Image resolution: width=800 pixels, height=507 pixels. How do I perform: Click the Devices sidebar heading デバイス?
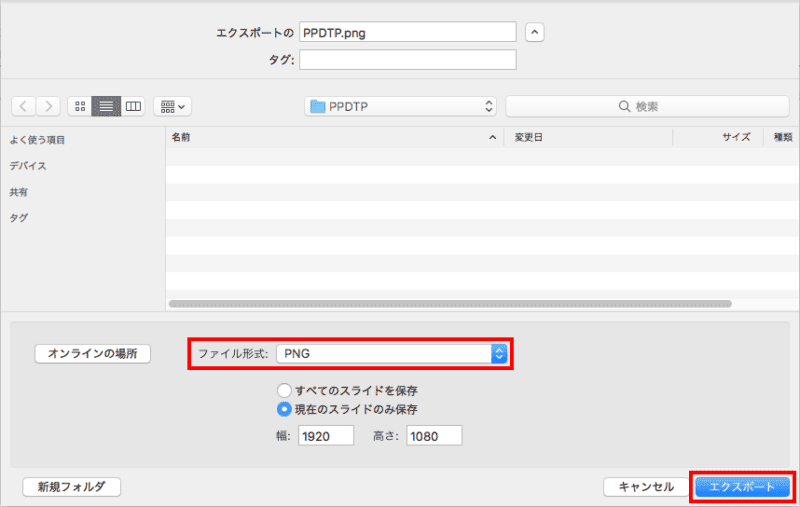click(x=28, y=166)
